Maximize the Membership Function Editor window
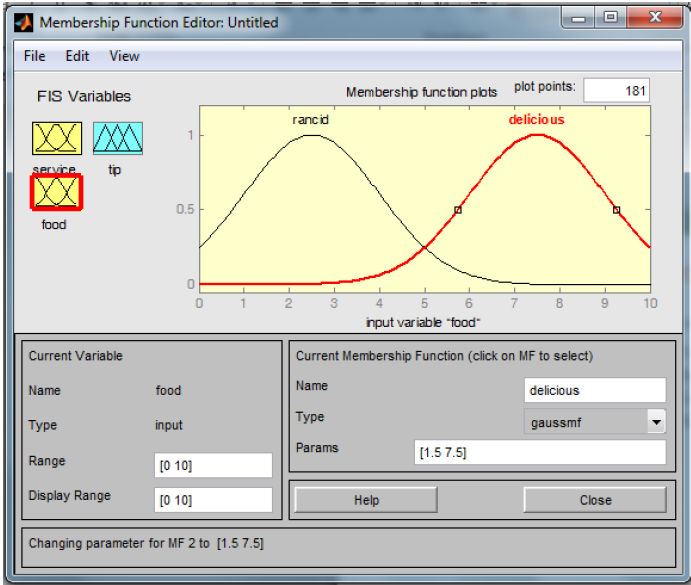 (610, 18)
